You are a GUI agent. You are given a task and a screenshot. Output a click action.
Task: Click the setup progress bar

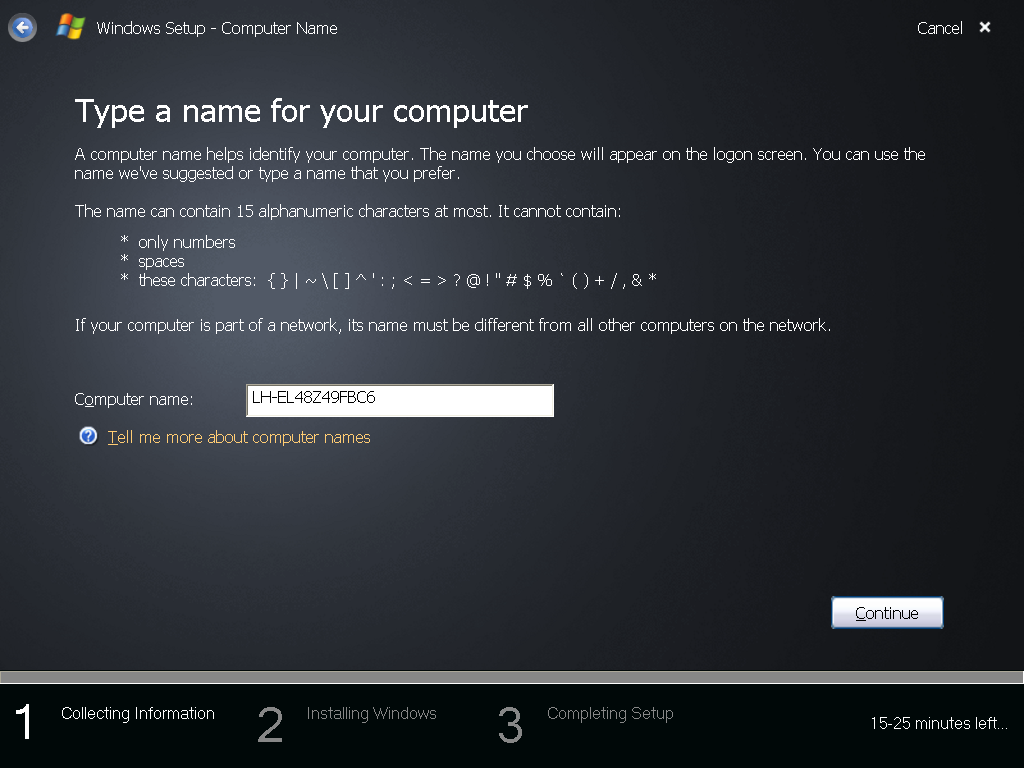[512, 677]
